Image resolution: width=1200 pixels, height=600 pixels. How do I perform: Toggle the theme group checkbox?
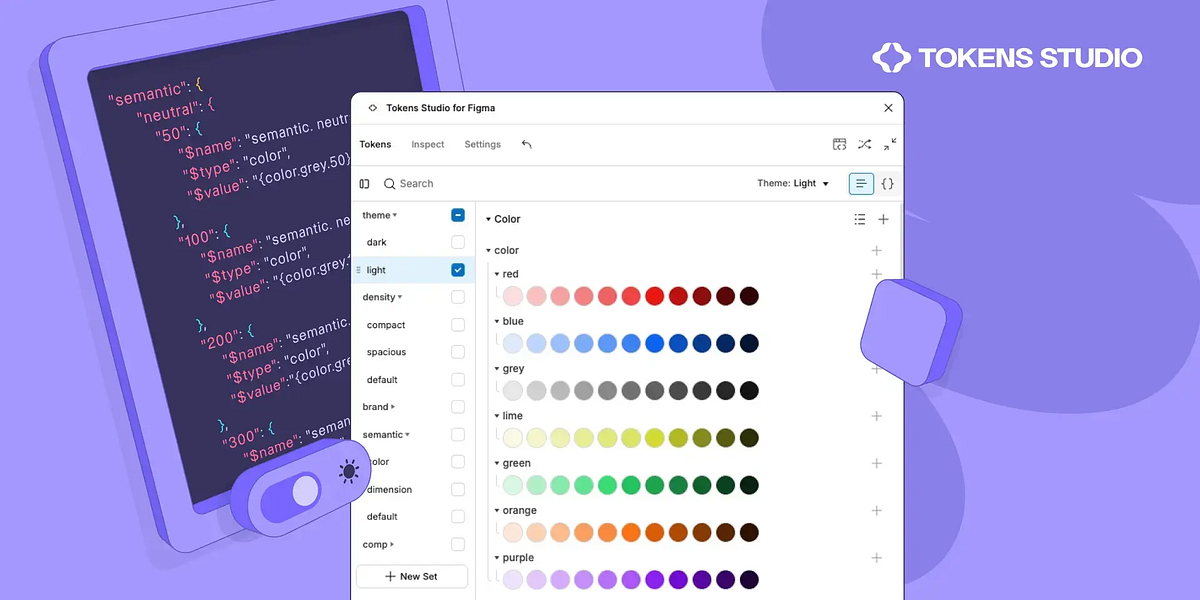(x=458, y=215)
